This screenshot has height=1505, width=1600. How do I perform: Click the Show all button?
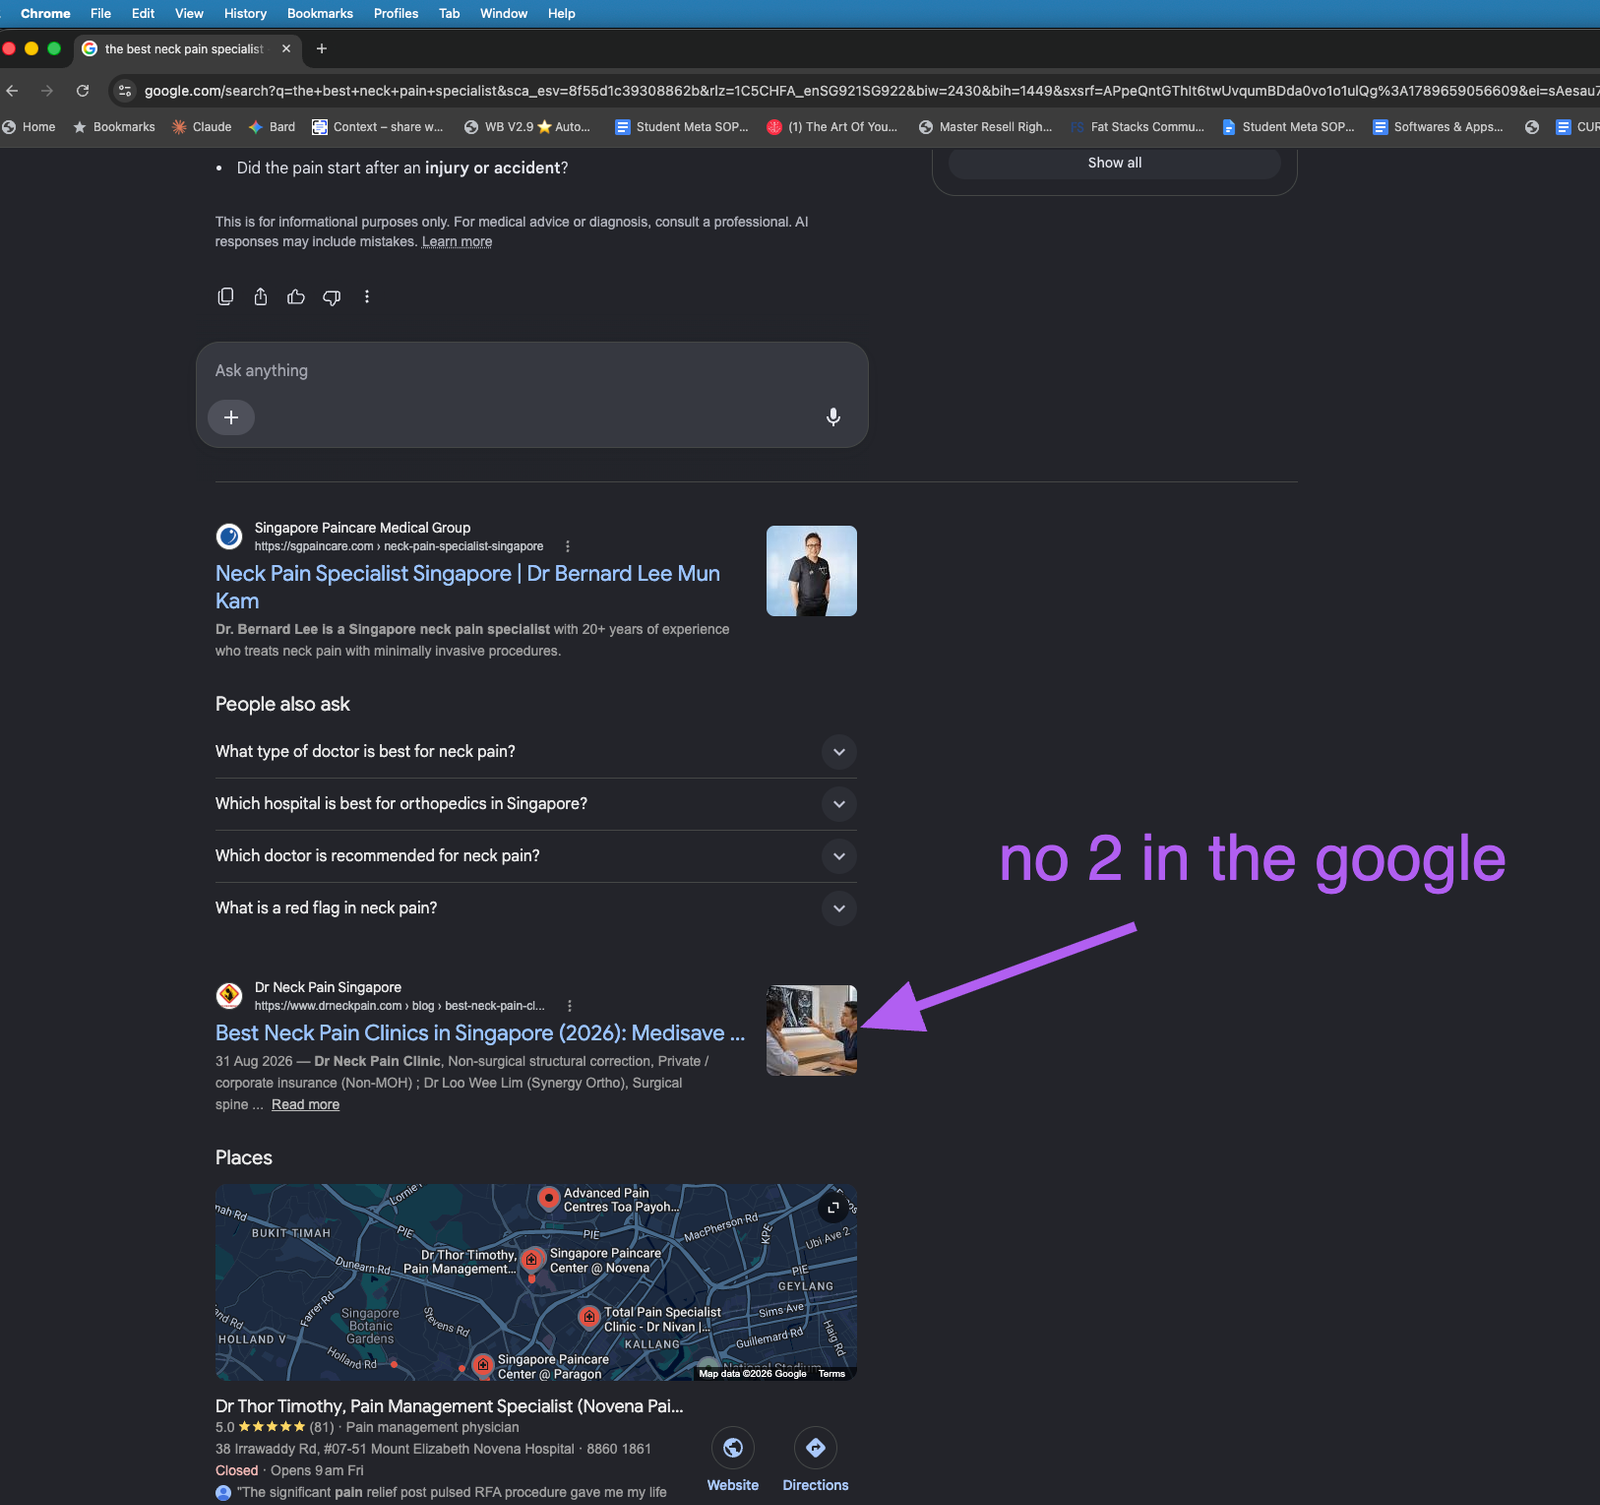1114,163
